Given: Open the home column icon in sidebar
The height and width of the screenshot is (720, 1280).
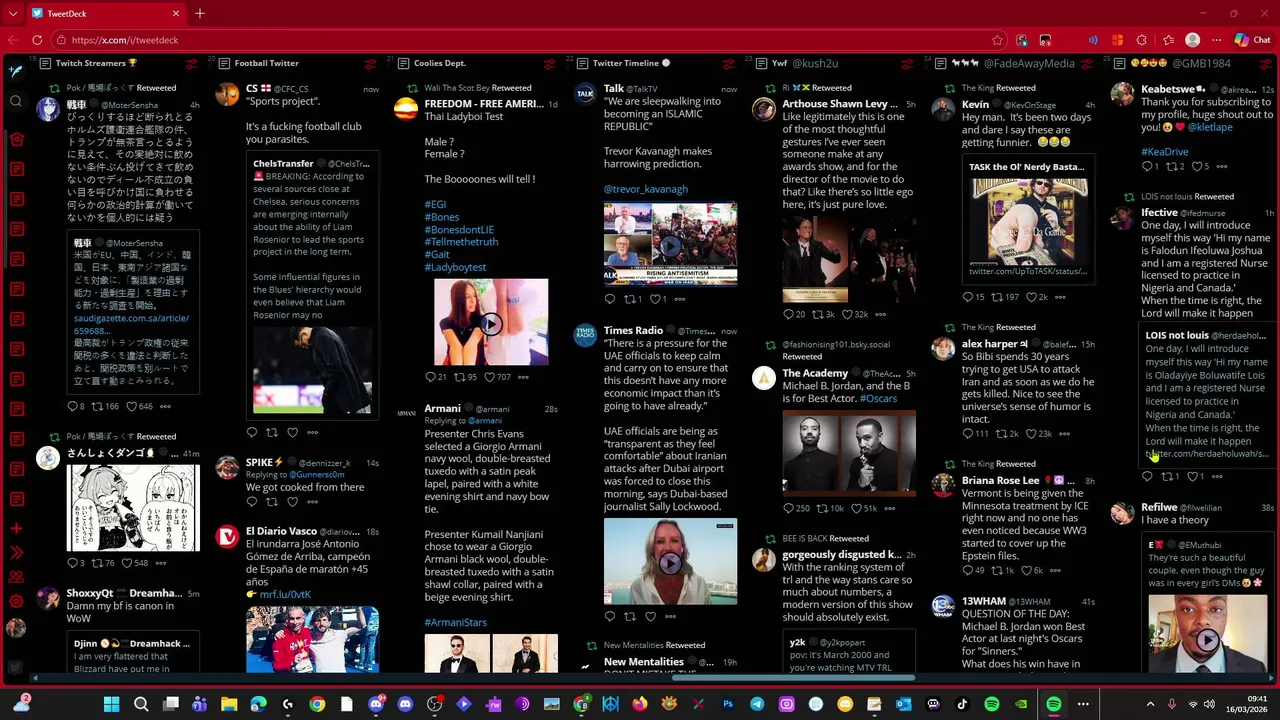Looking at the screenshot, I should point(16,140).
